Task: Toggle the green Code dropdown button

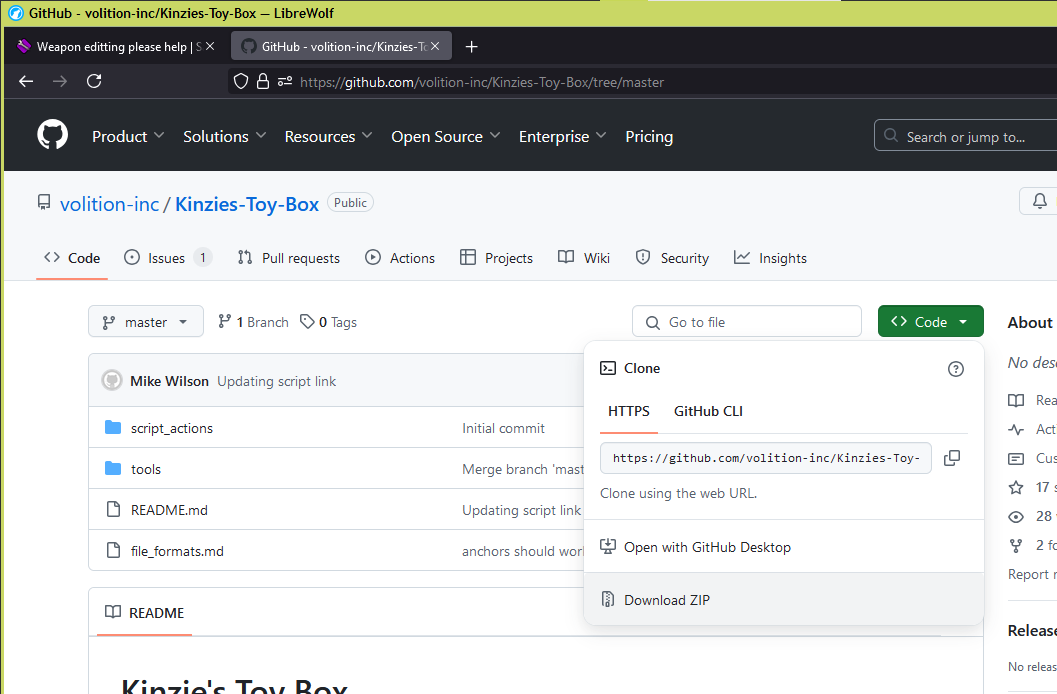Action: pyautogui.click(x=930, y=321)
